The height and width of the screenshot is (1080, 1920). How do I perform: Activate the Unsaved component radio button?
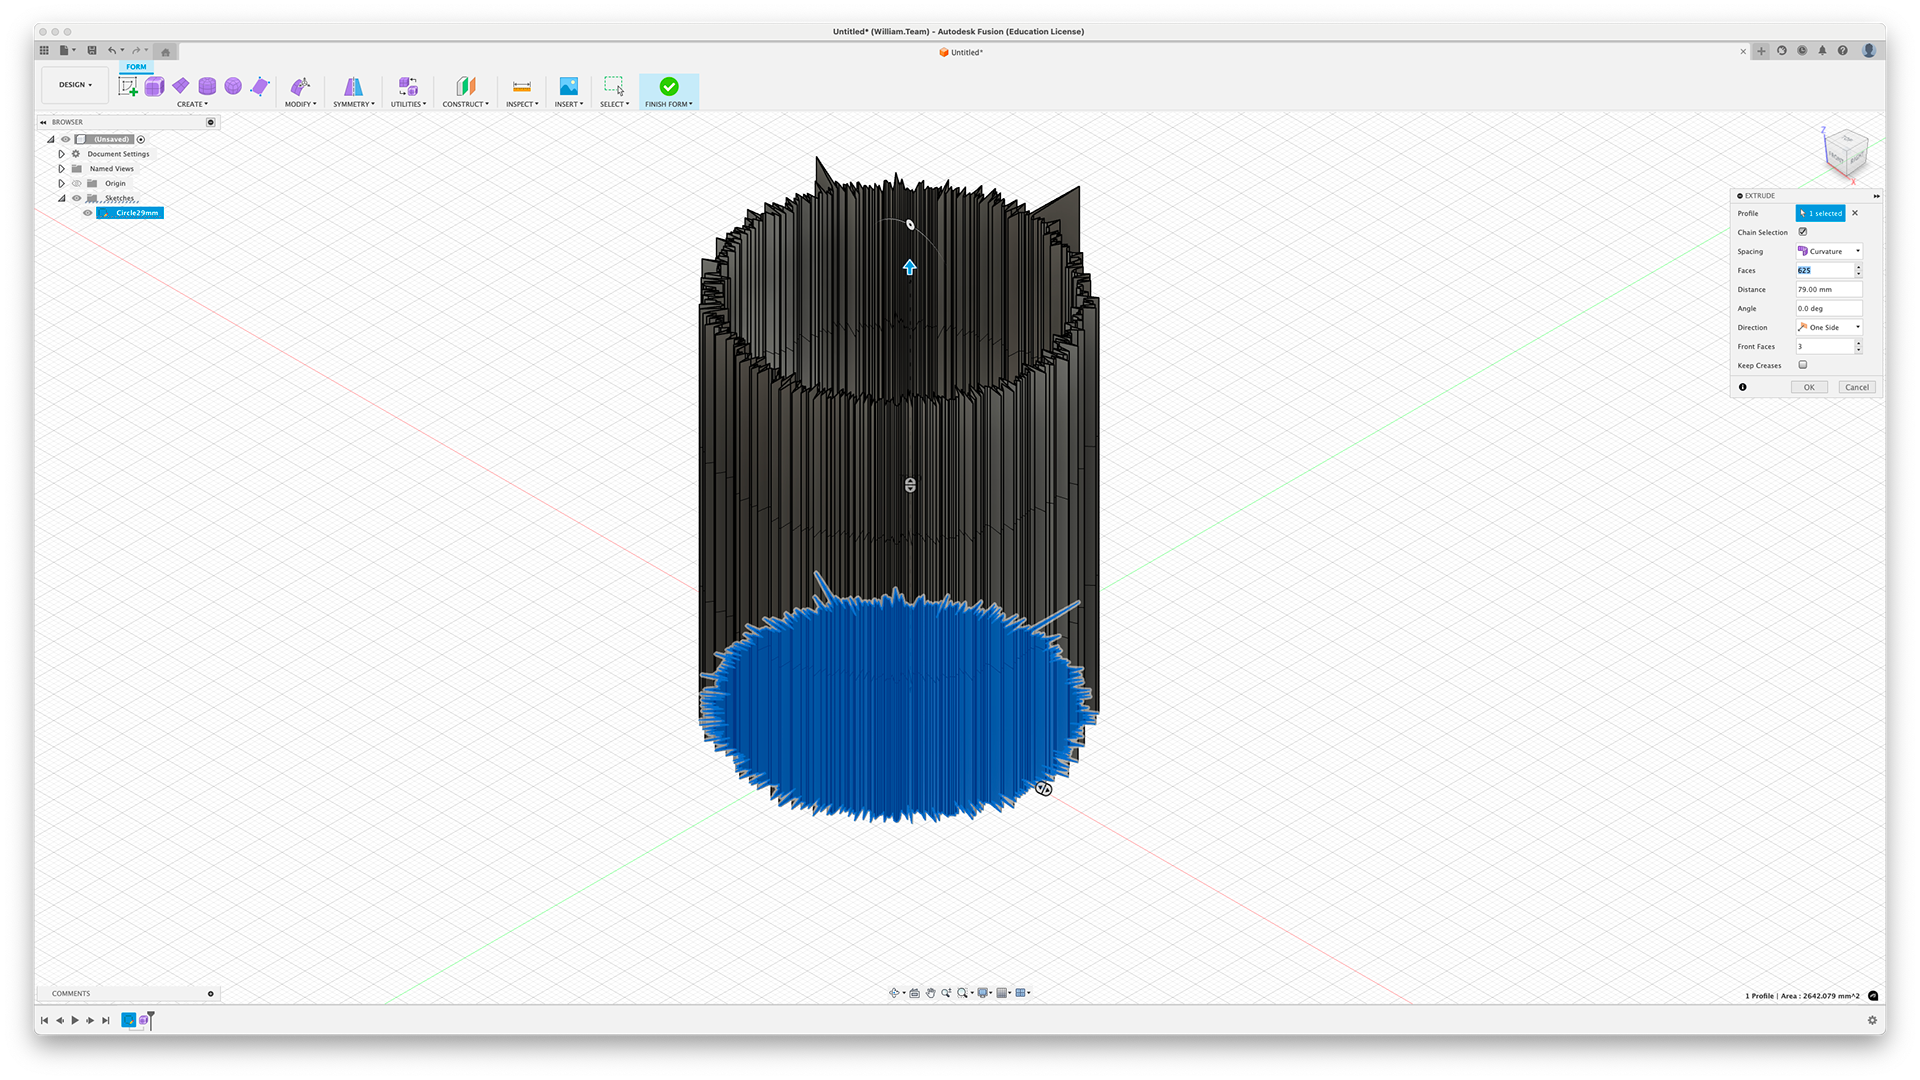click(141, 139)
